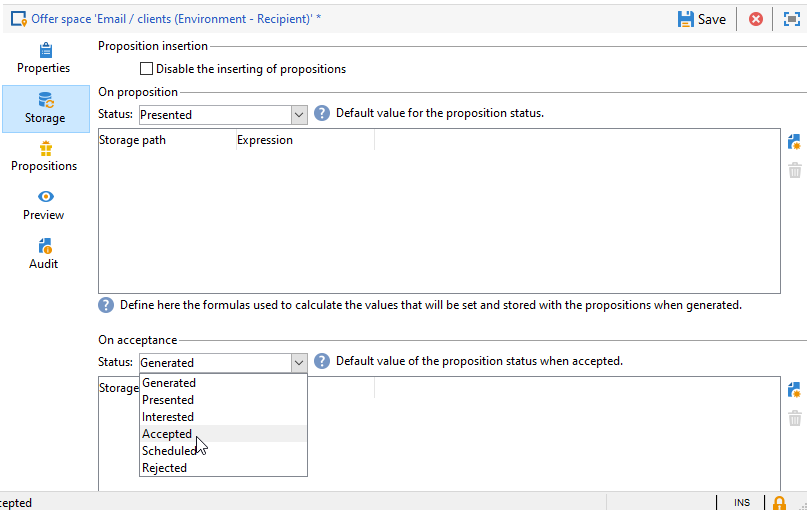Viewport: 807px width, 510px height.
Task: Choose Accepted from the status list
Action: pyautogui.click(x=167, y=434)
